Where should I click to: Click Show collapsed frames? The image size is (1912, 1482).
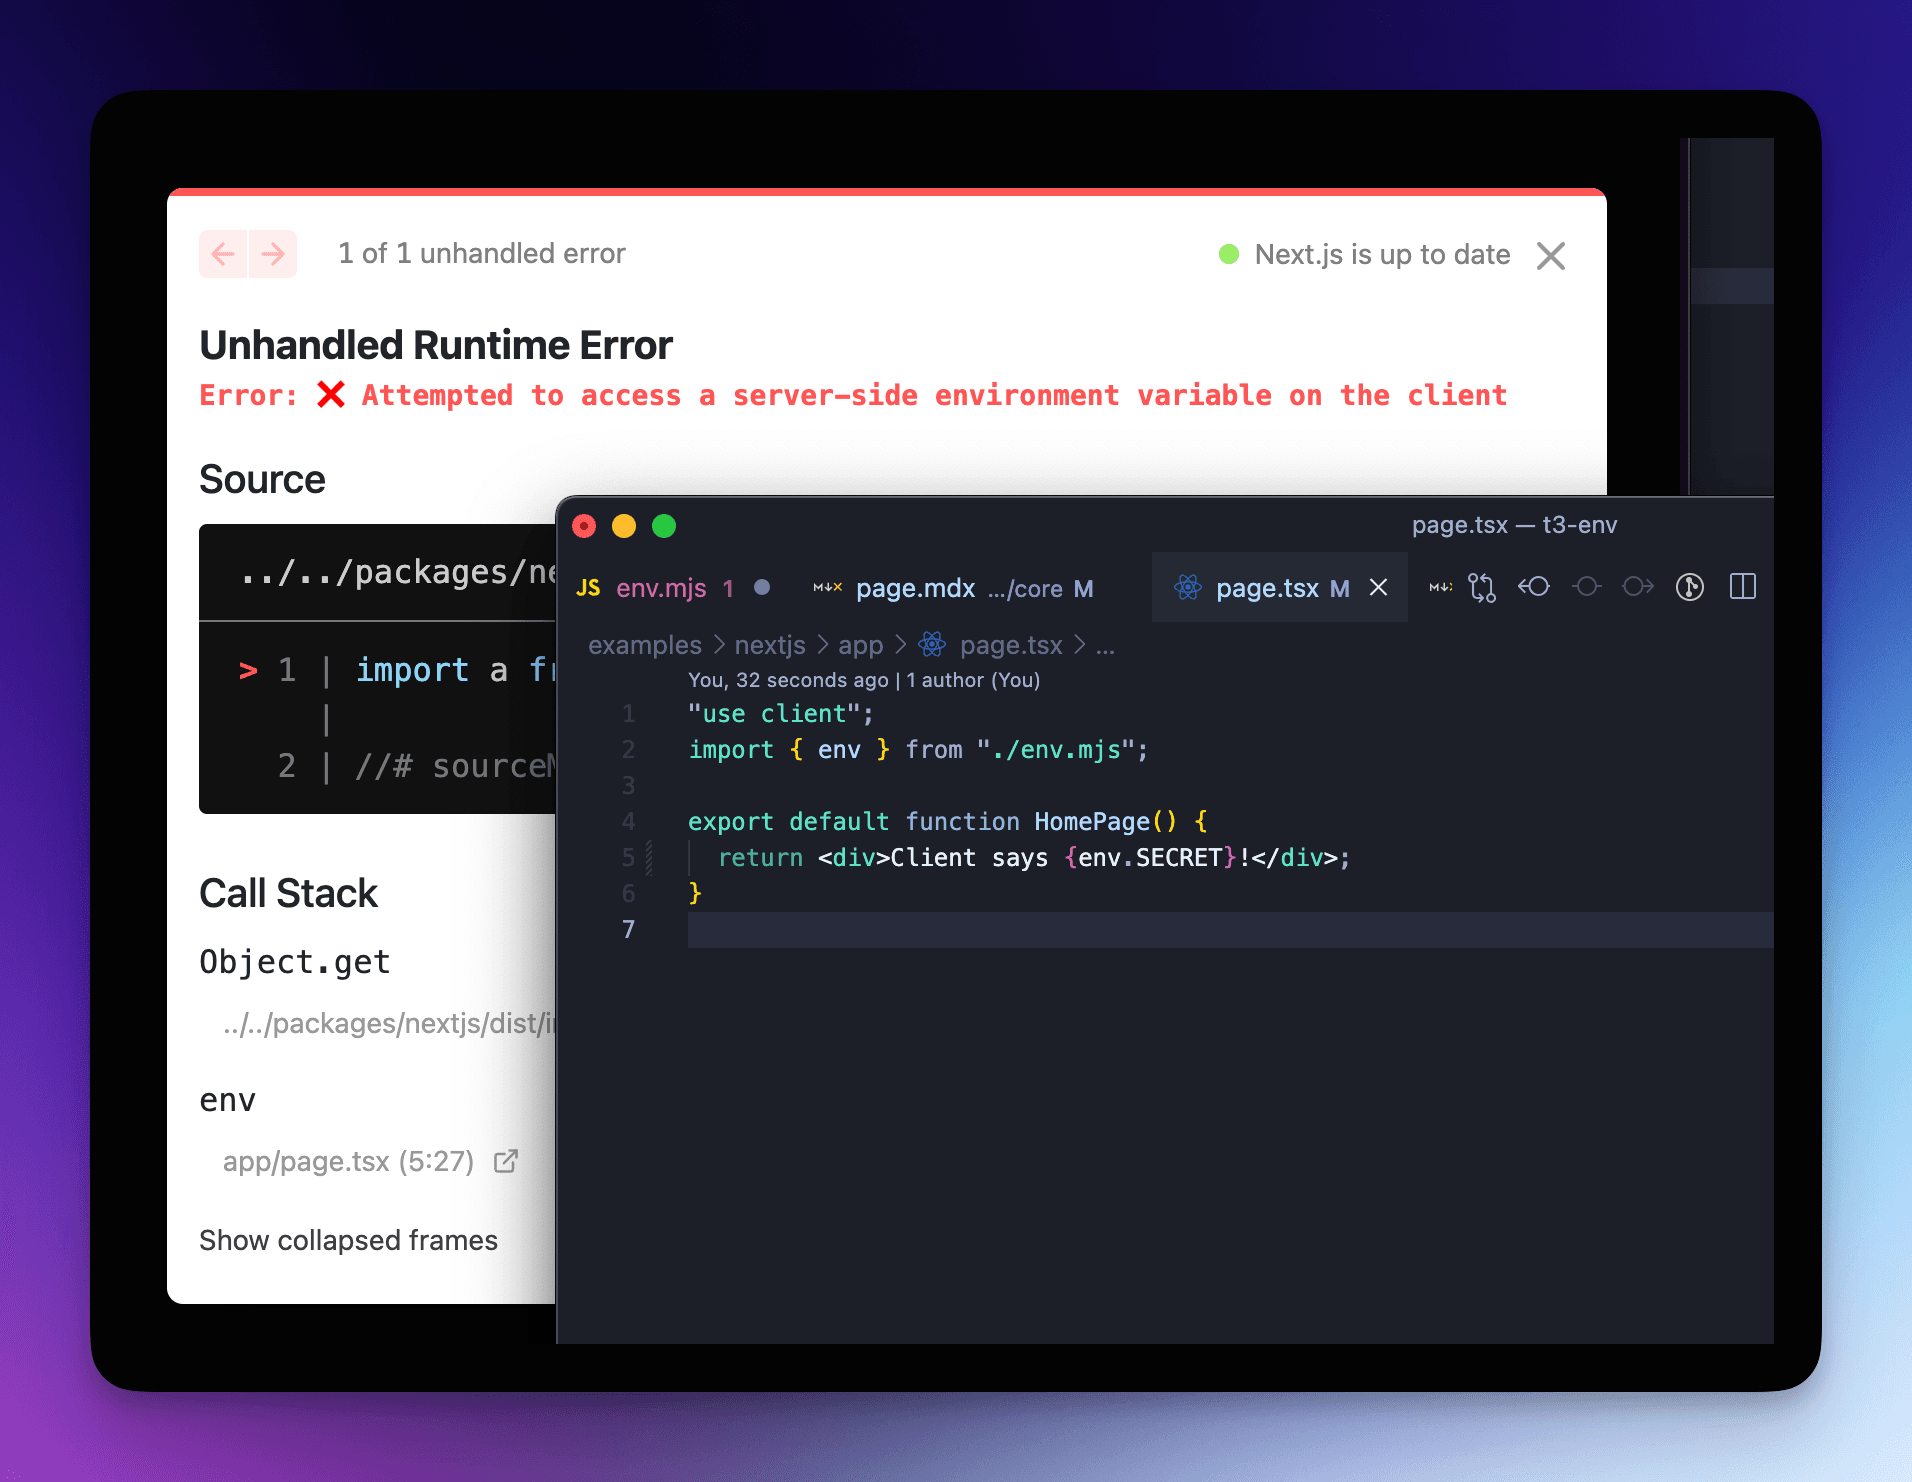click(x=348, y=1240)
